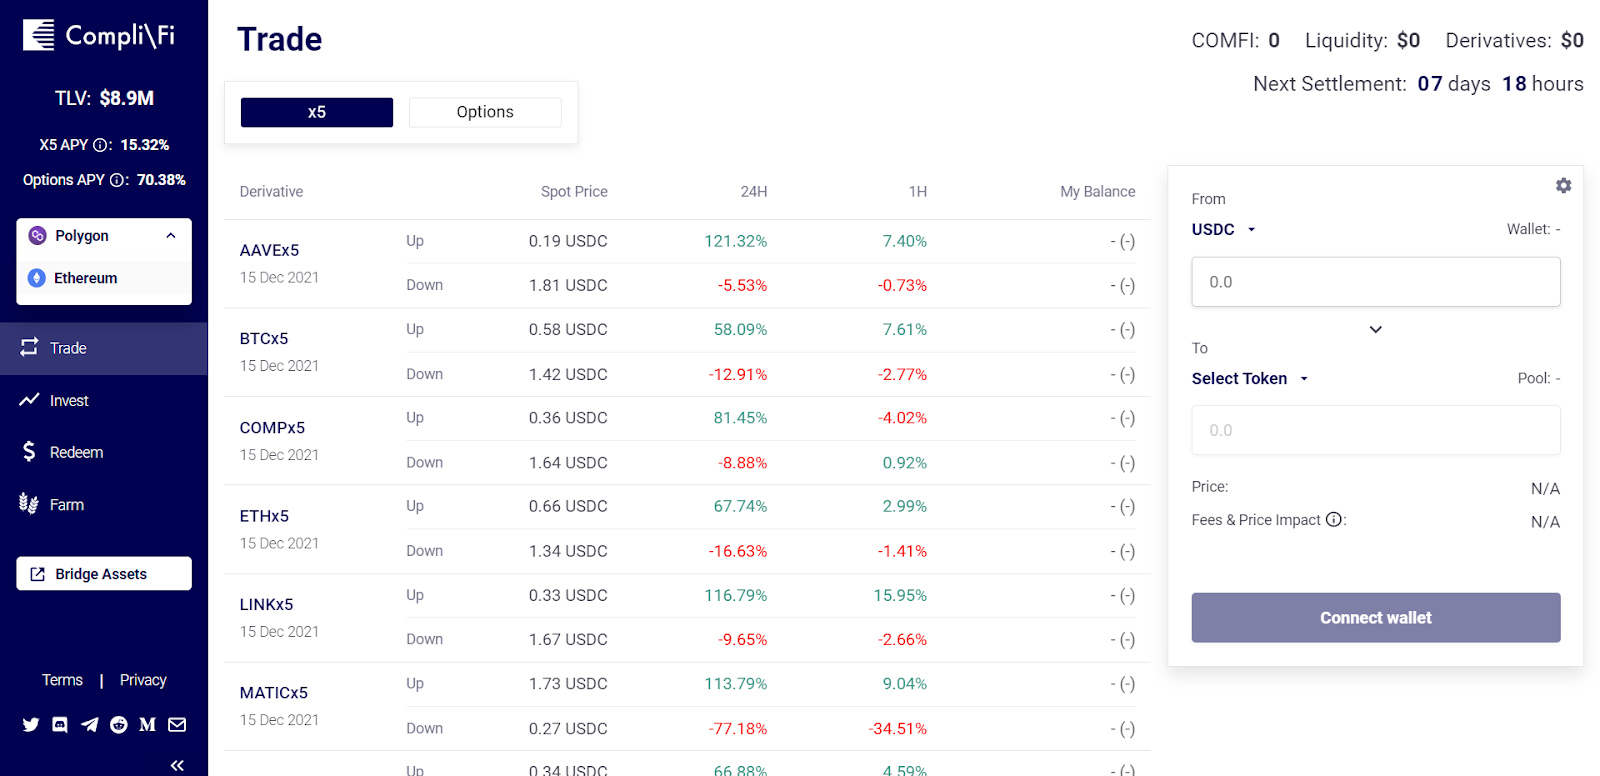Click the Next Settlement countdown text

point(1418,84)
